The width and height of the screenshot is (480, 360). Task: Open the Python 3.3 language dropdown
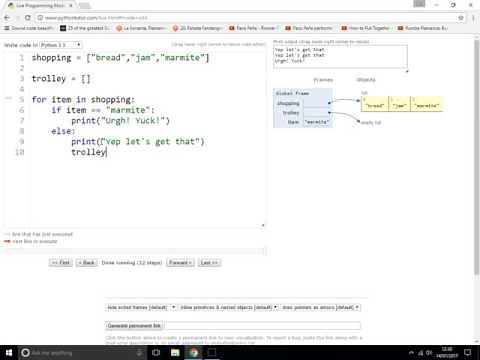point(60,45)
